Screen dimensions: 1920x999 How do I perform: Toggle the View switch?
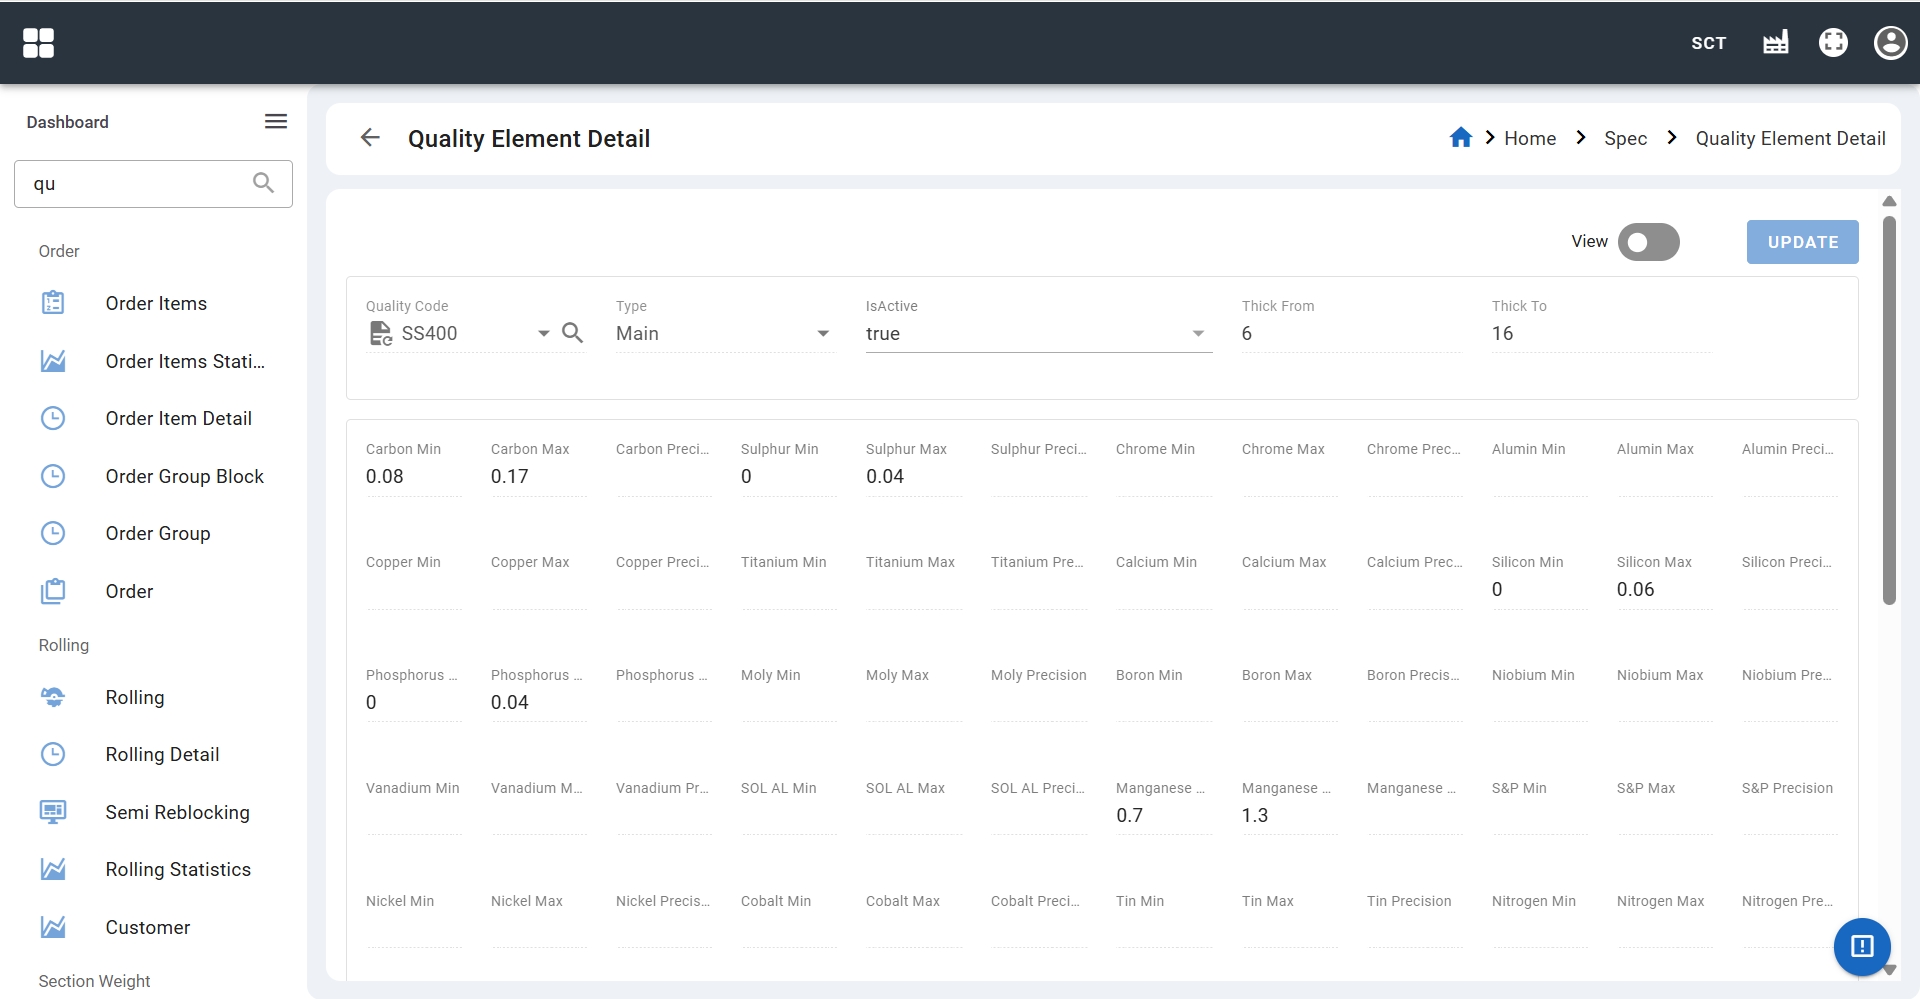click(x=1648, y=242)
